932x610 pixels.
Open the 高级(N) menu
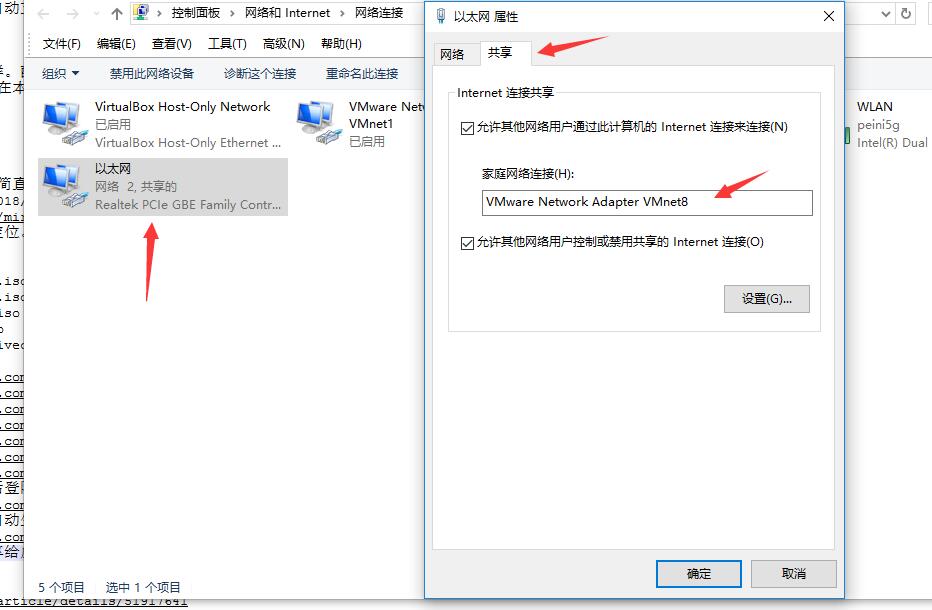pos(284,44)
